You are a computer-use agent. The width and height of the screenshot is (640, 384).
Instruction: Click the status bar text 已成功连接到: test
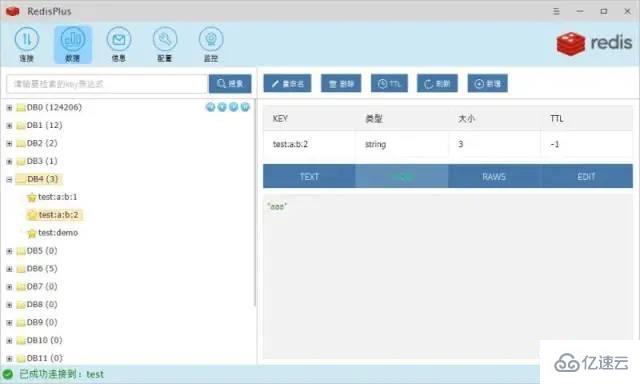(x=62, y=374)
